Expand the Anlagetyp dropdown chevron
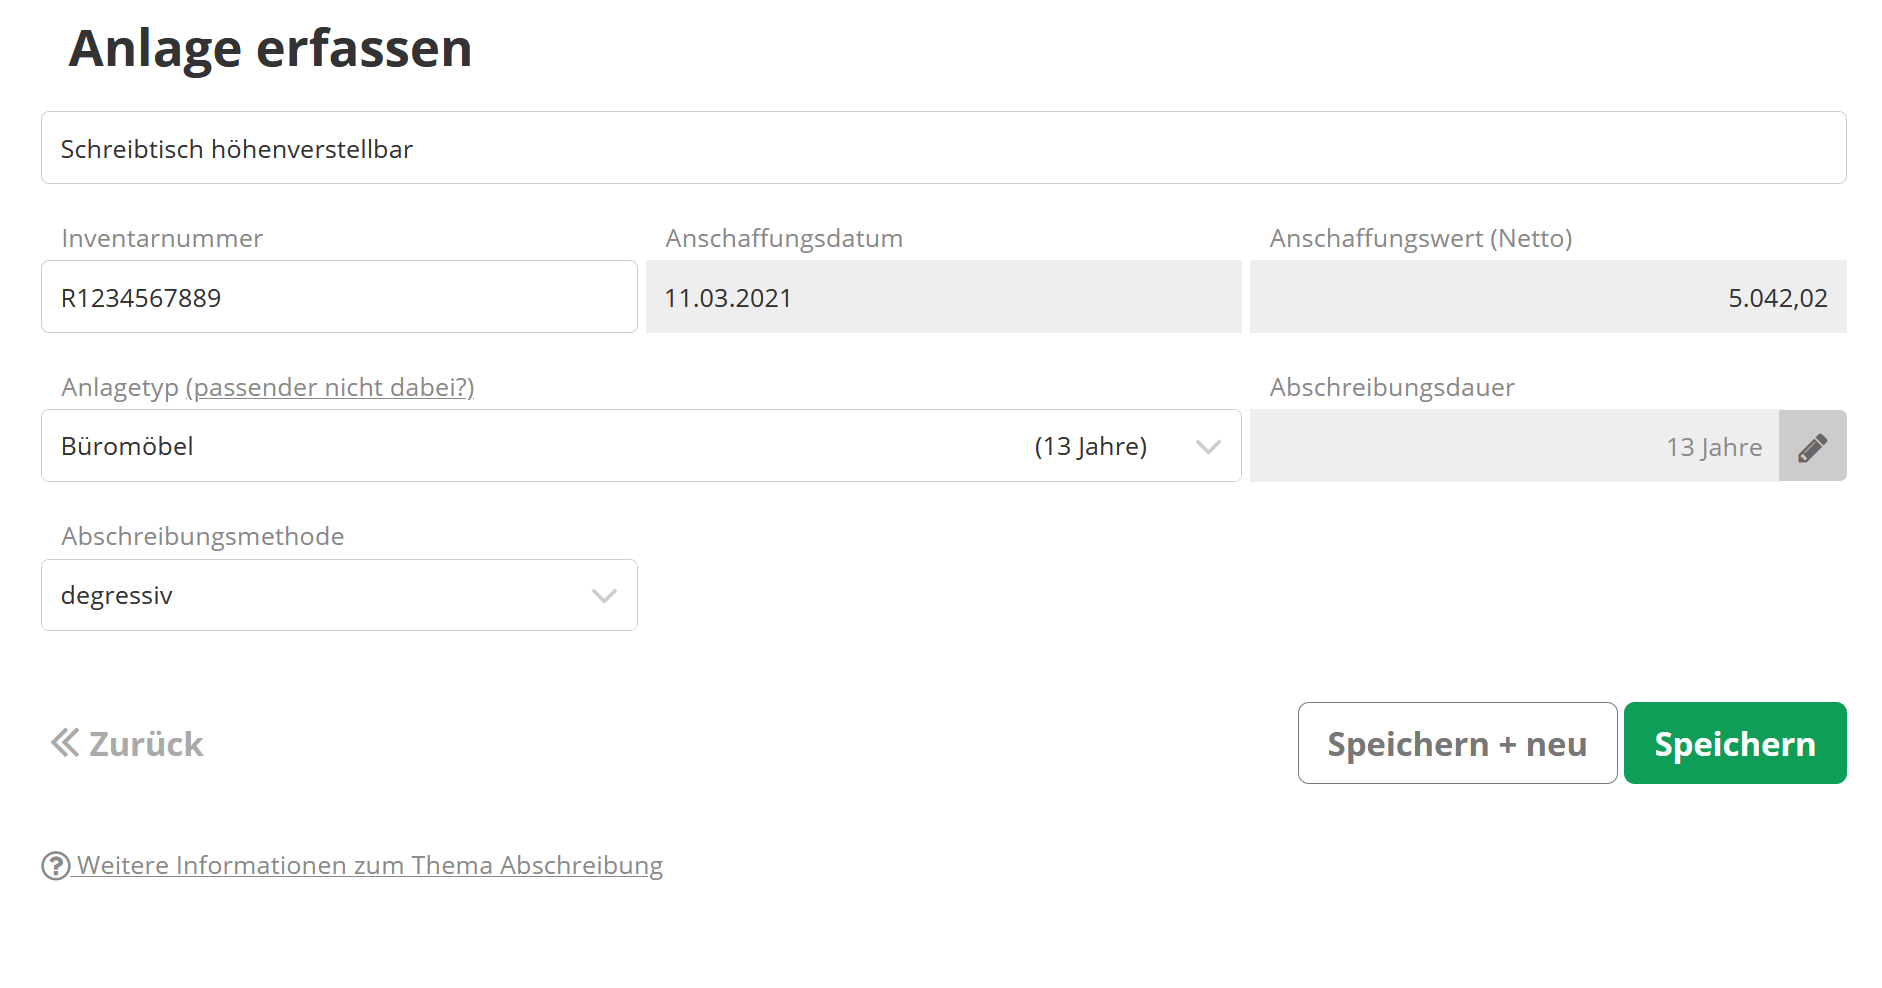This screenshot has width=1882, height=988. [1208, 447]
